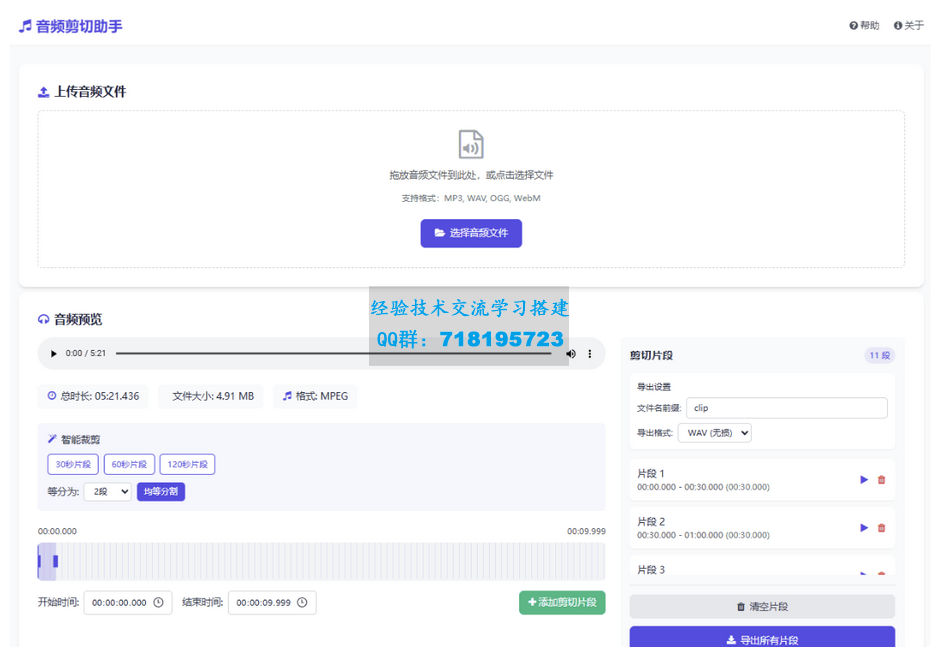Click the 清空片段 clear clips button
938x653 pixels.
click(762, 606)
